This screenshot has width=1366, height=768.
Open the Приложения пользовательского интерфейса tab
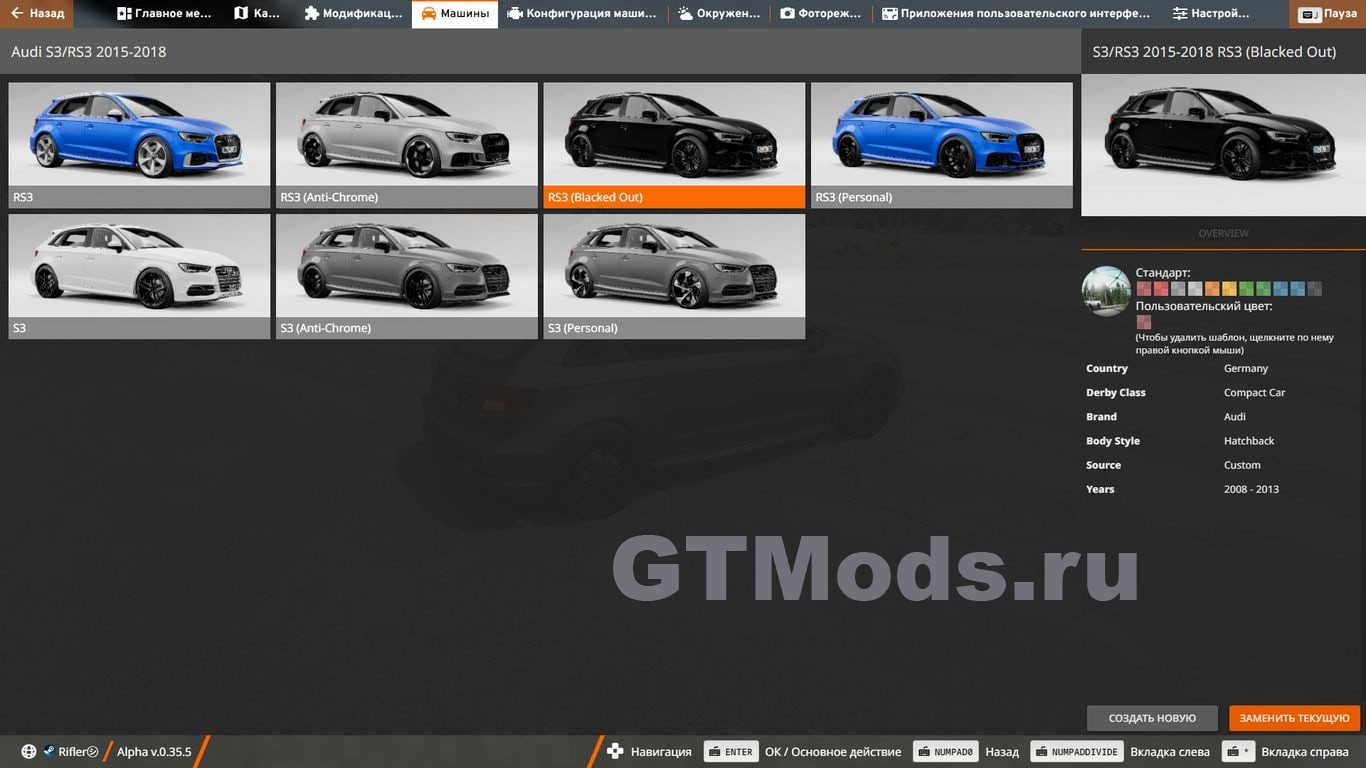coord(1016,14)
